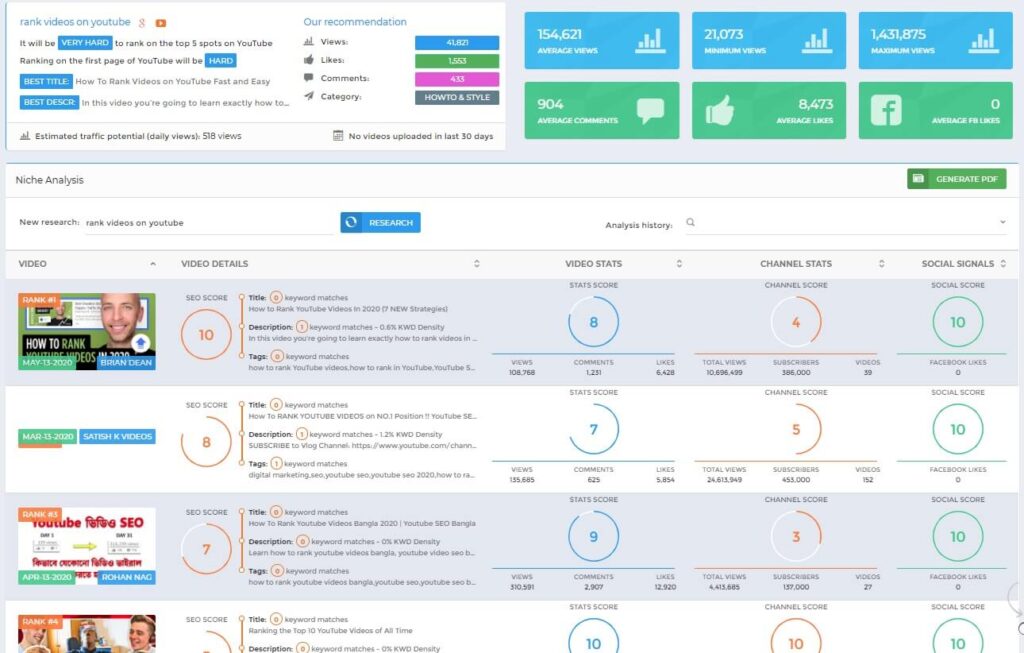Click the bar chart icon on Average Views card
This screenshot has height=653, width=1024.
point(650,40)
